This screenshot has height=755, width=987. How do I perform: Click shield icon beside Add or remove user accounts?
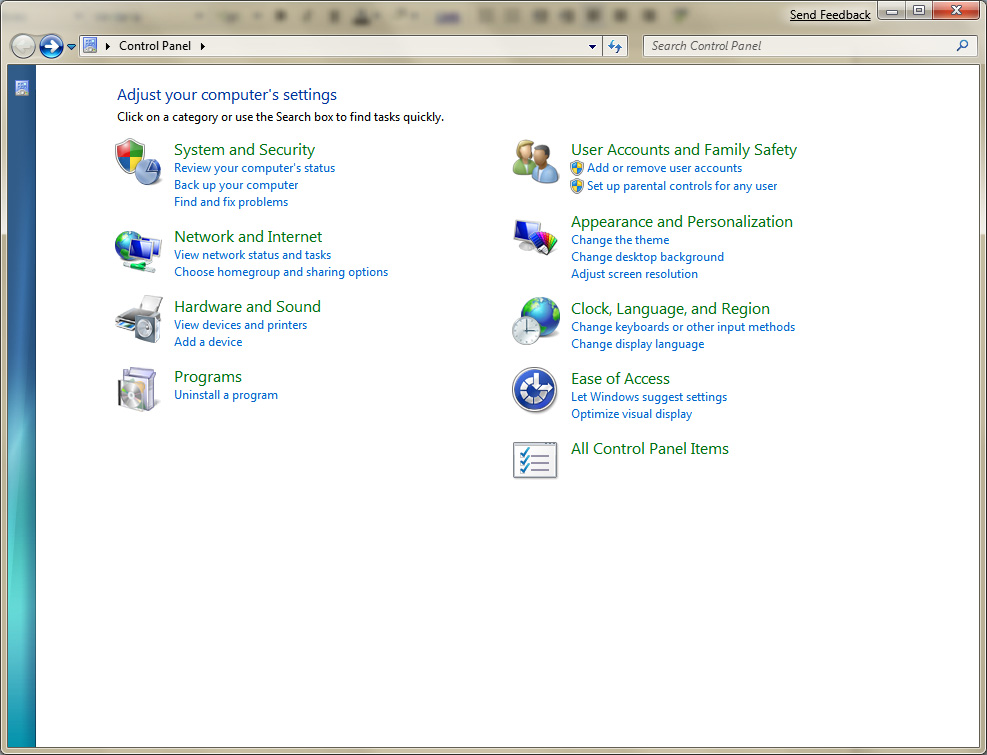pos(577,168)
